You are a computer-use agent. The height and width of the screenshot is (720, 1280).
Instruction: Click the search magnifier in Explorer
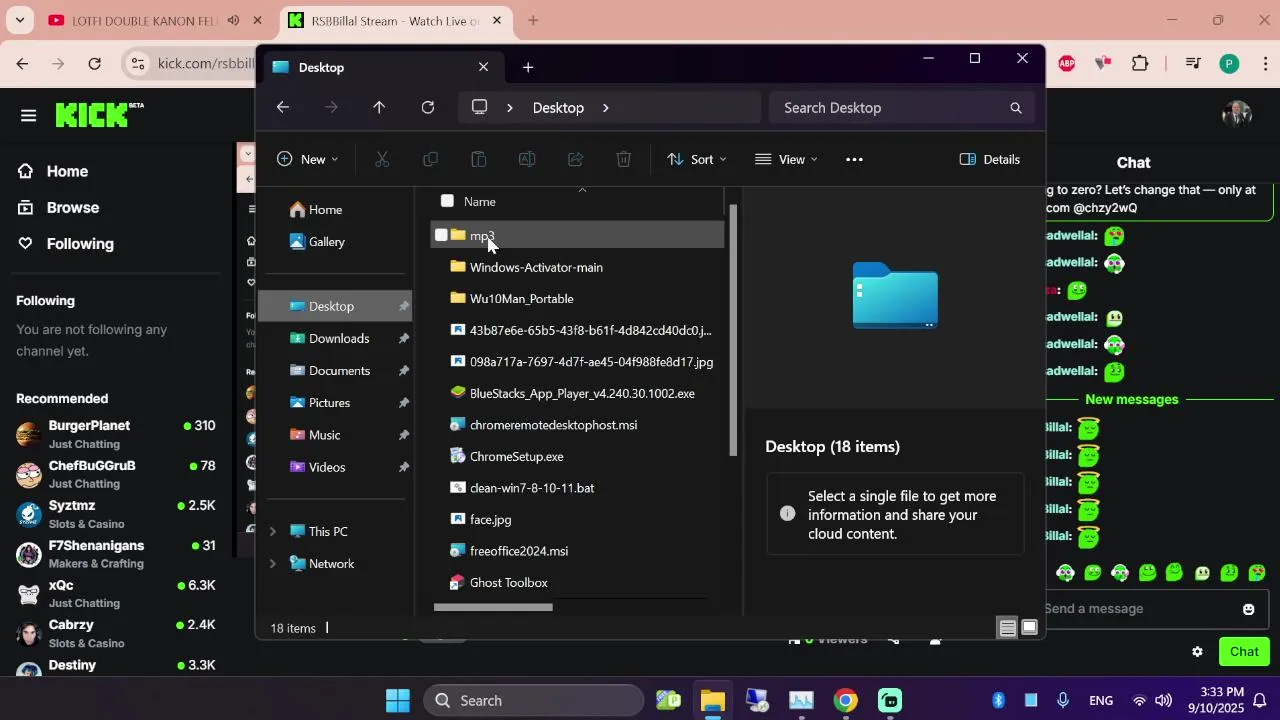click(1016, 108)
